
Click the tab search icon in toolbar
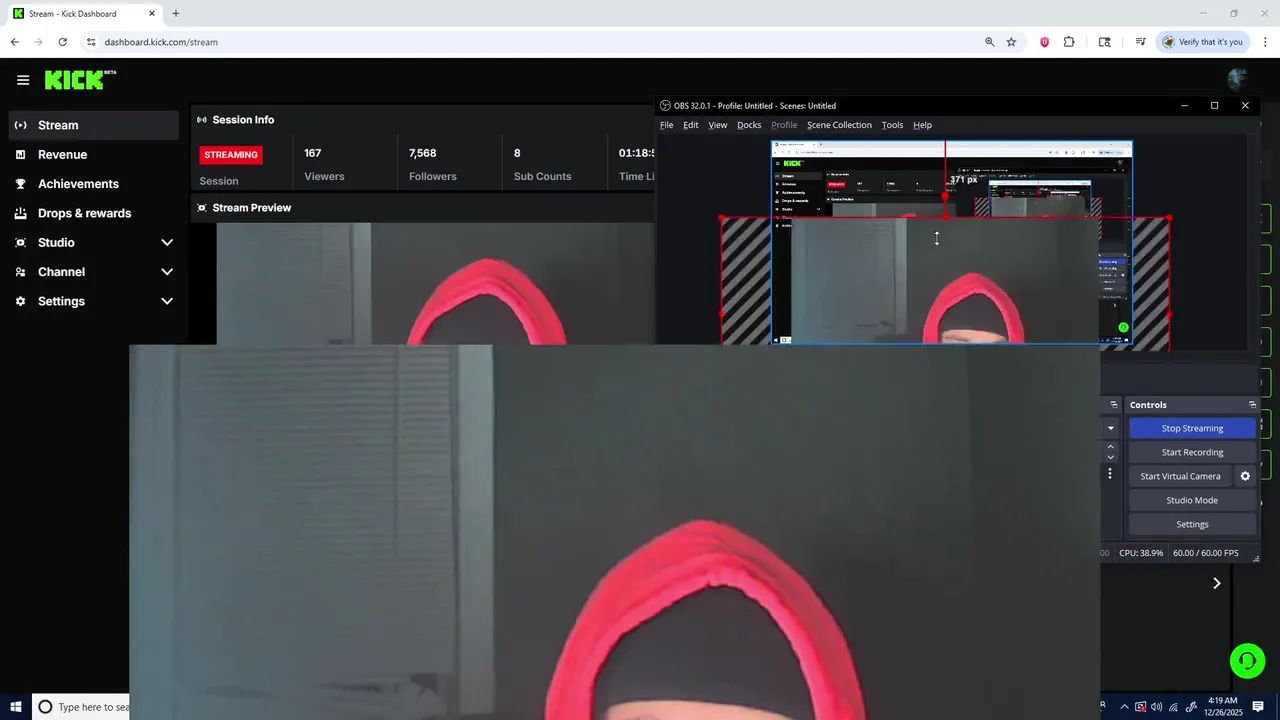[x=1104, y=42]
